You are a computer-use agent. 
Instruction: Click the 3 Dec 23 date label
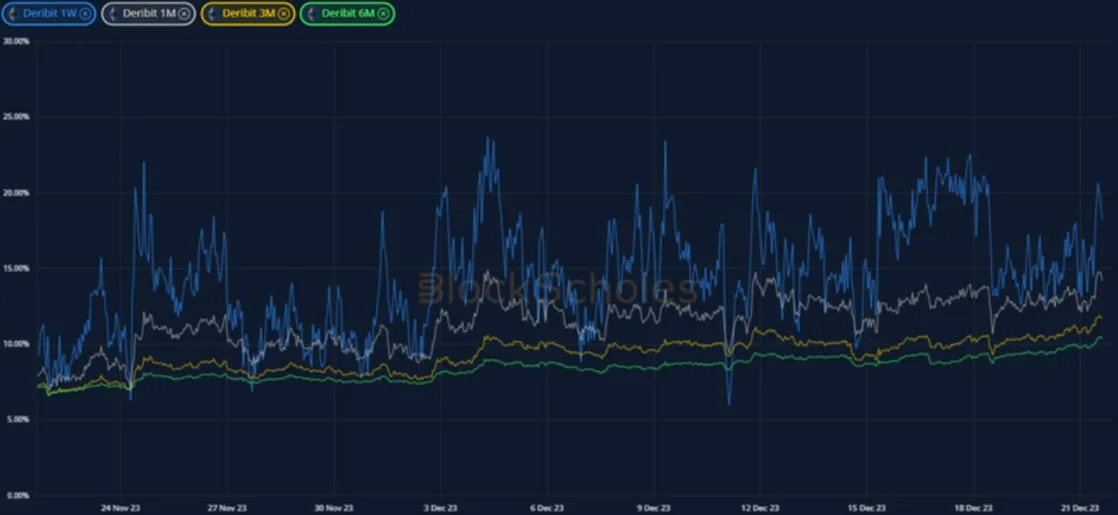(440, 508)
